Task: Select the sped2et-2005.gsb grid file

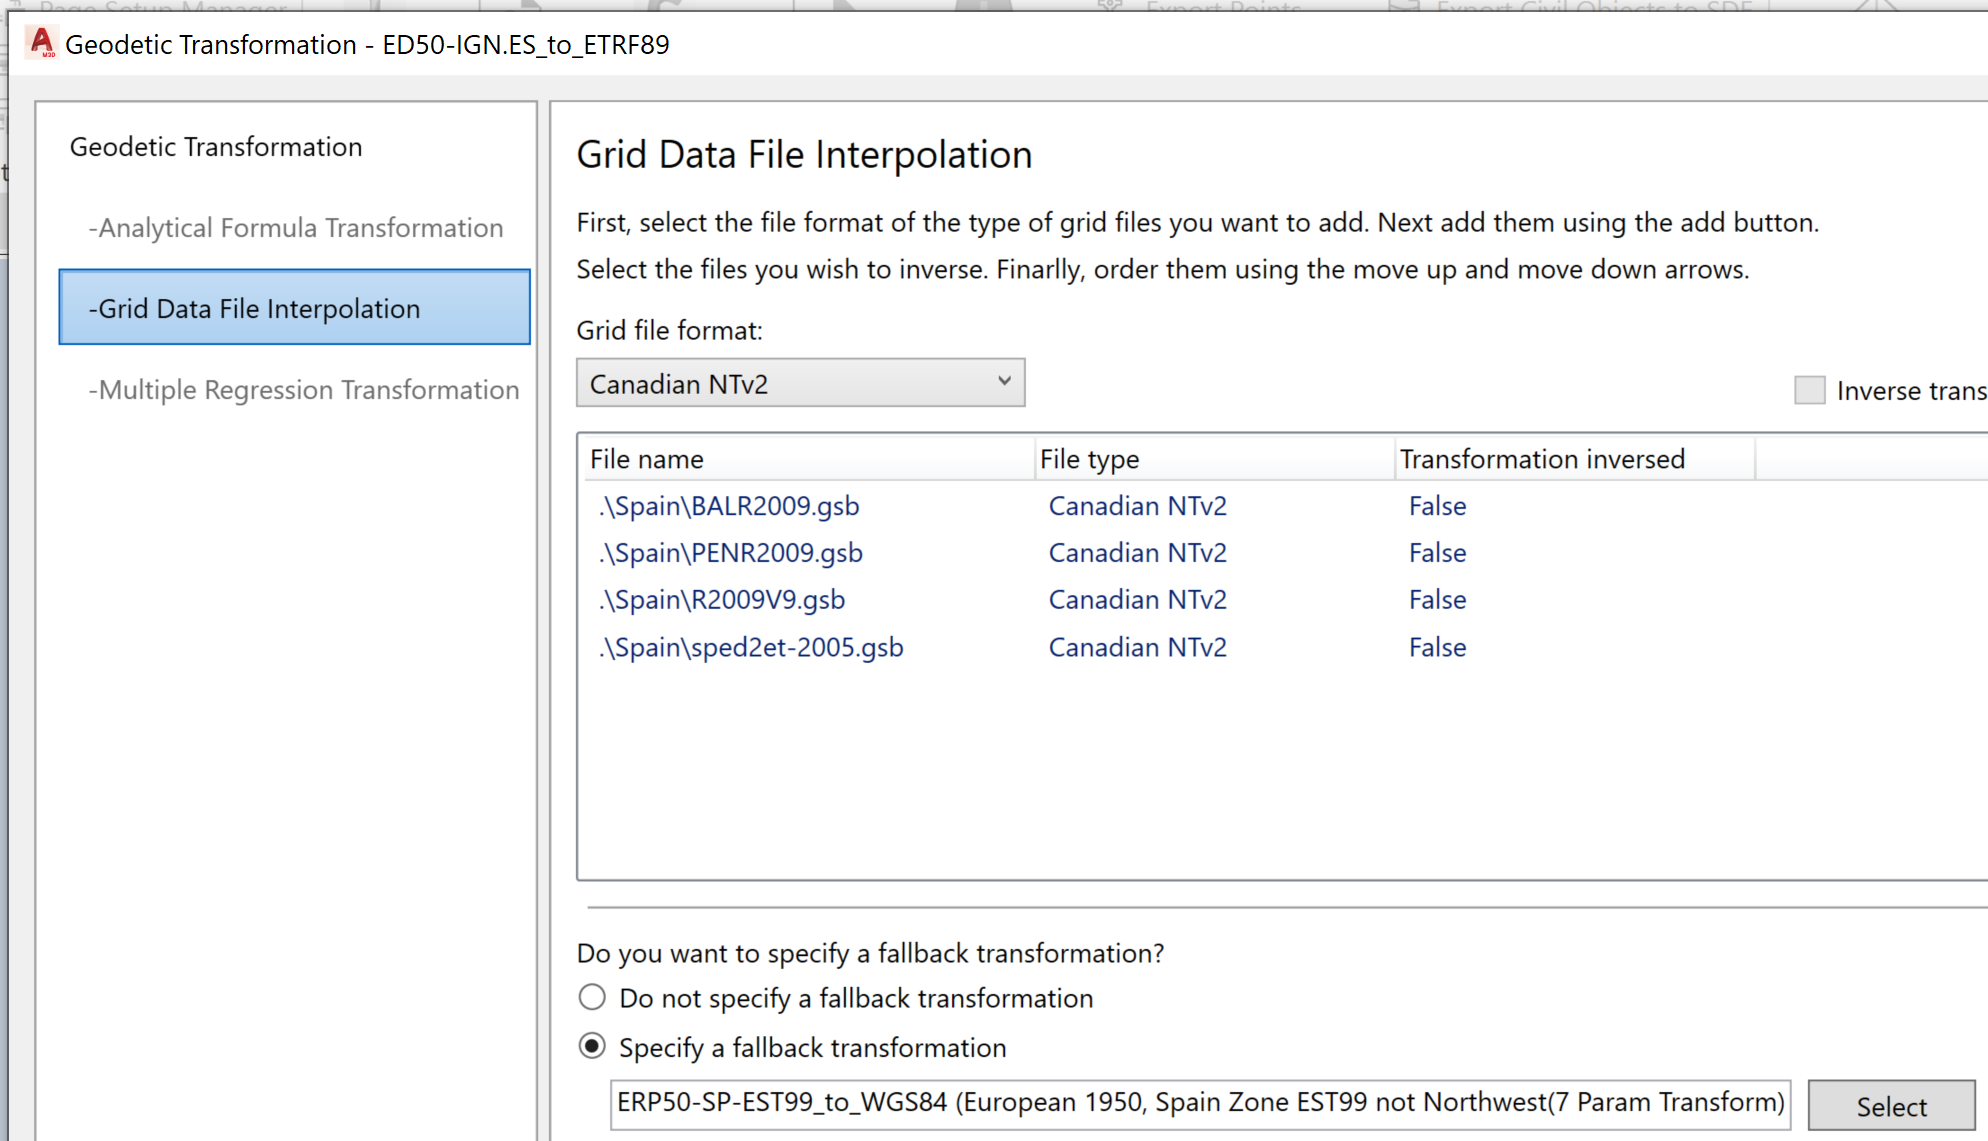Action: pyautogui.click(x=751, y=647)
